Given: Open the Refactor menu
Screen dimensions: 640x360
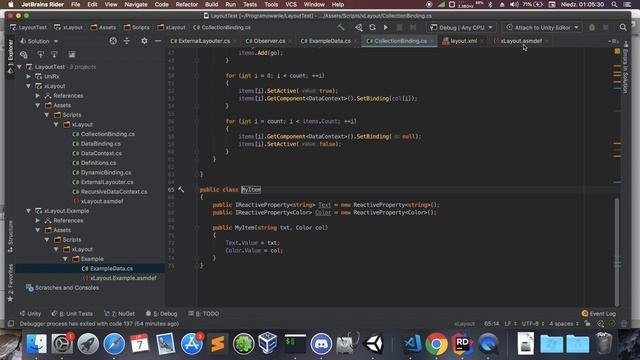Looking at the screenshot, I should pyautogui.click(x=187, y=4).
